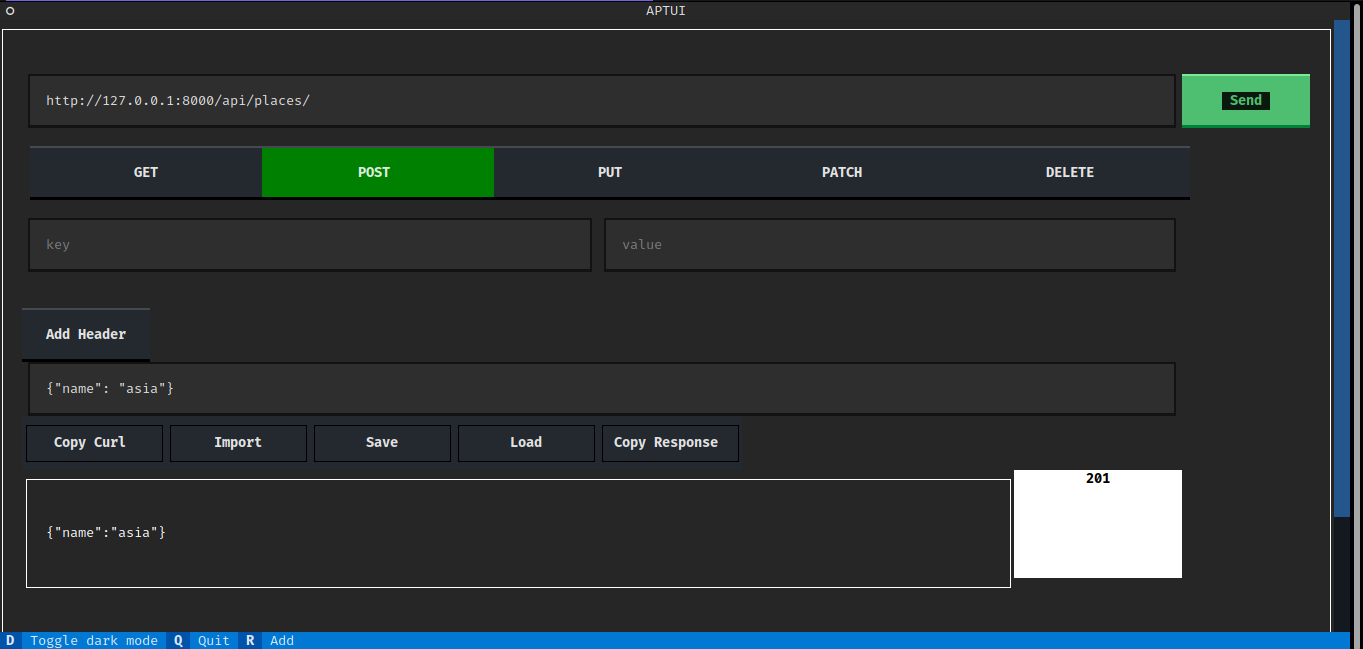Select the GET method tab
Viewport: 1363px width, 649px height.
click(146, 172)
